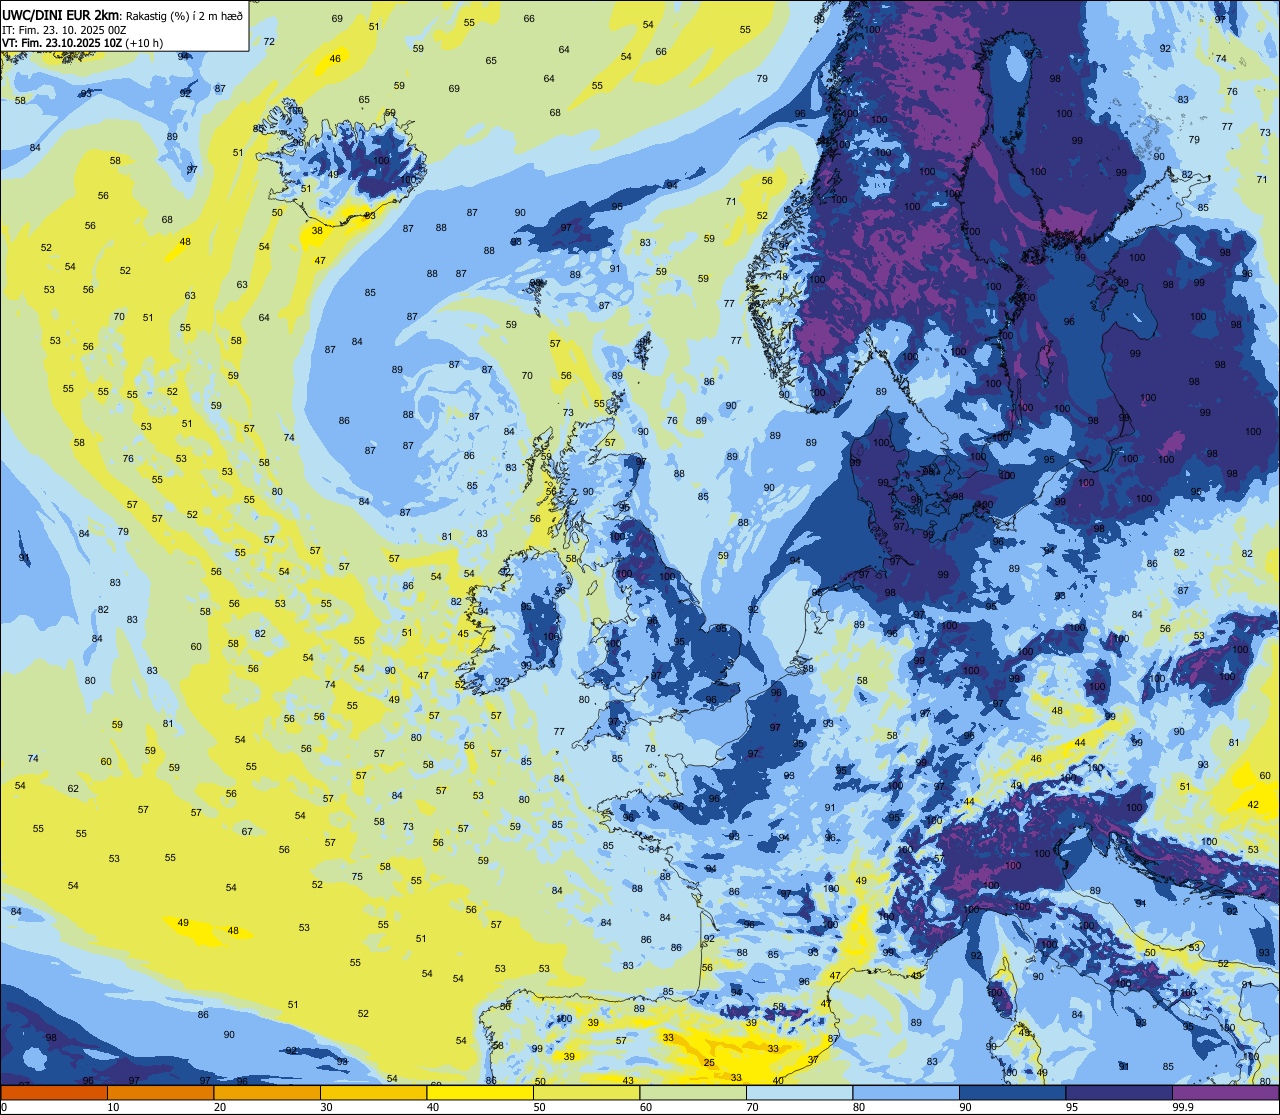Viewport: 1280px width, 1115px height.
Task: Click the map value 72 near the top
Action: click(269, 42)
